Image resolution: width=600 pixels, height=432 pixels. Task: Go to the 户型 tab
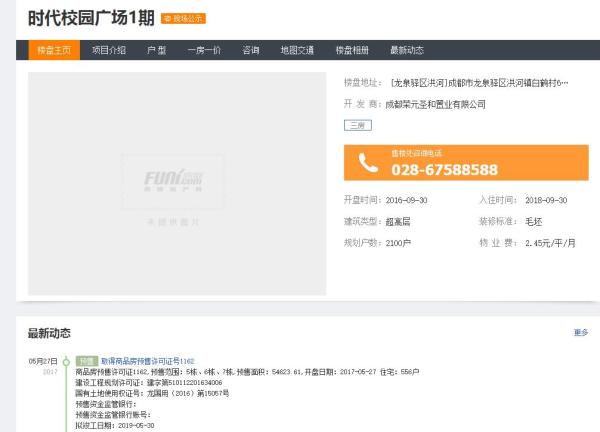point(156,50)
